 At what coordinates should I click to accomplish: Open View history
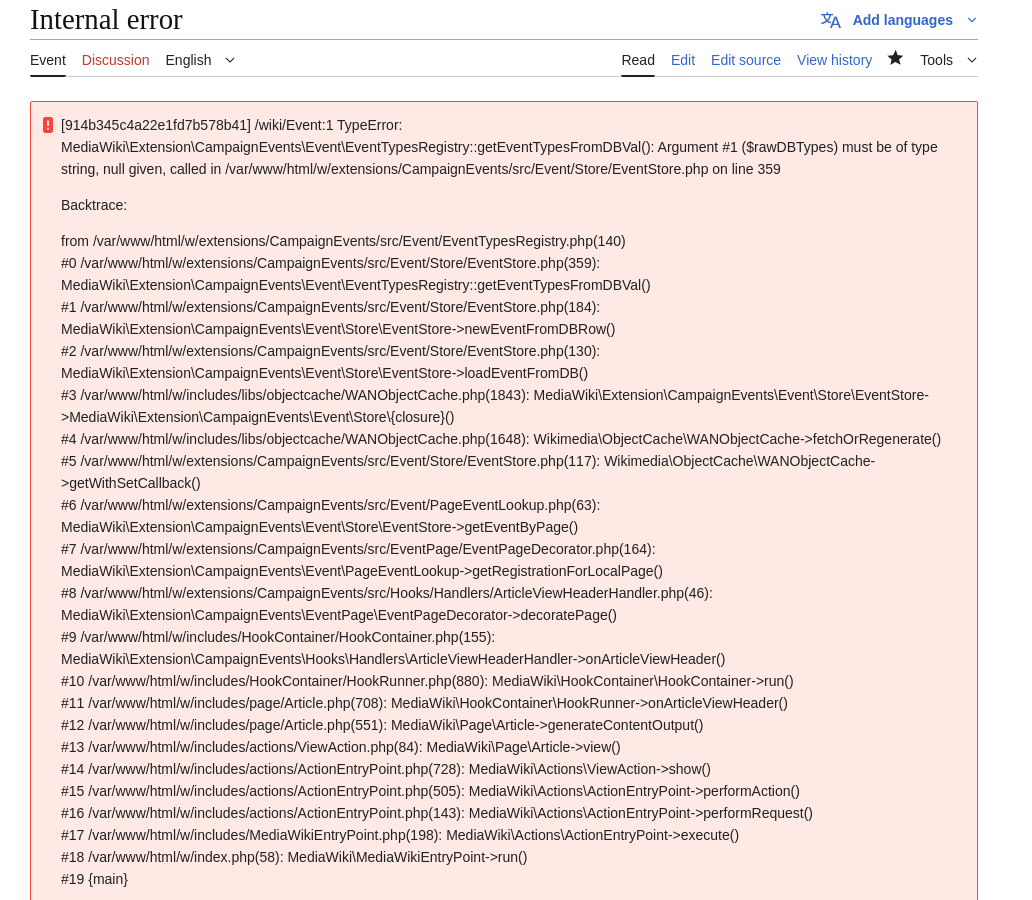tap(834, 60)
